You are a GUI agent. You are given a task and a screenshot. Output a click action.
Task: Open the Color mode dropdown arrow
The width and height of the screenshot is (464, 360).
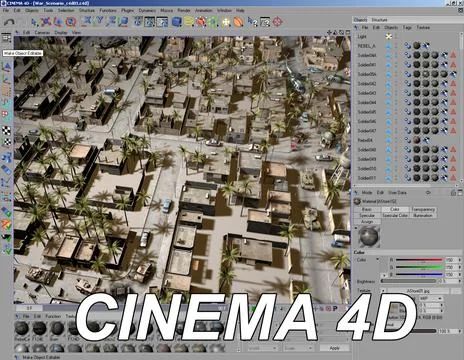point(378,259)
